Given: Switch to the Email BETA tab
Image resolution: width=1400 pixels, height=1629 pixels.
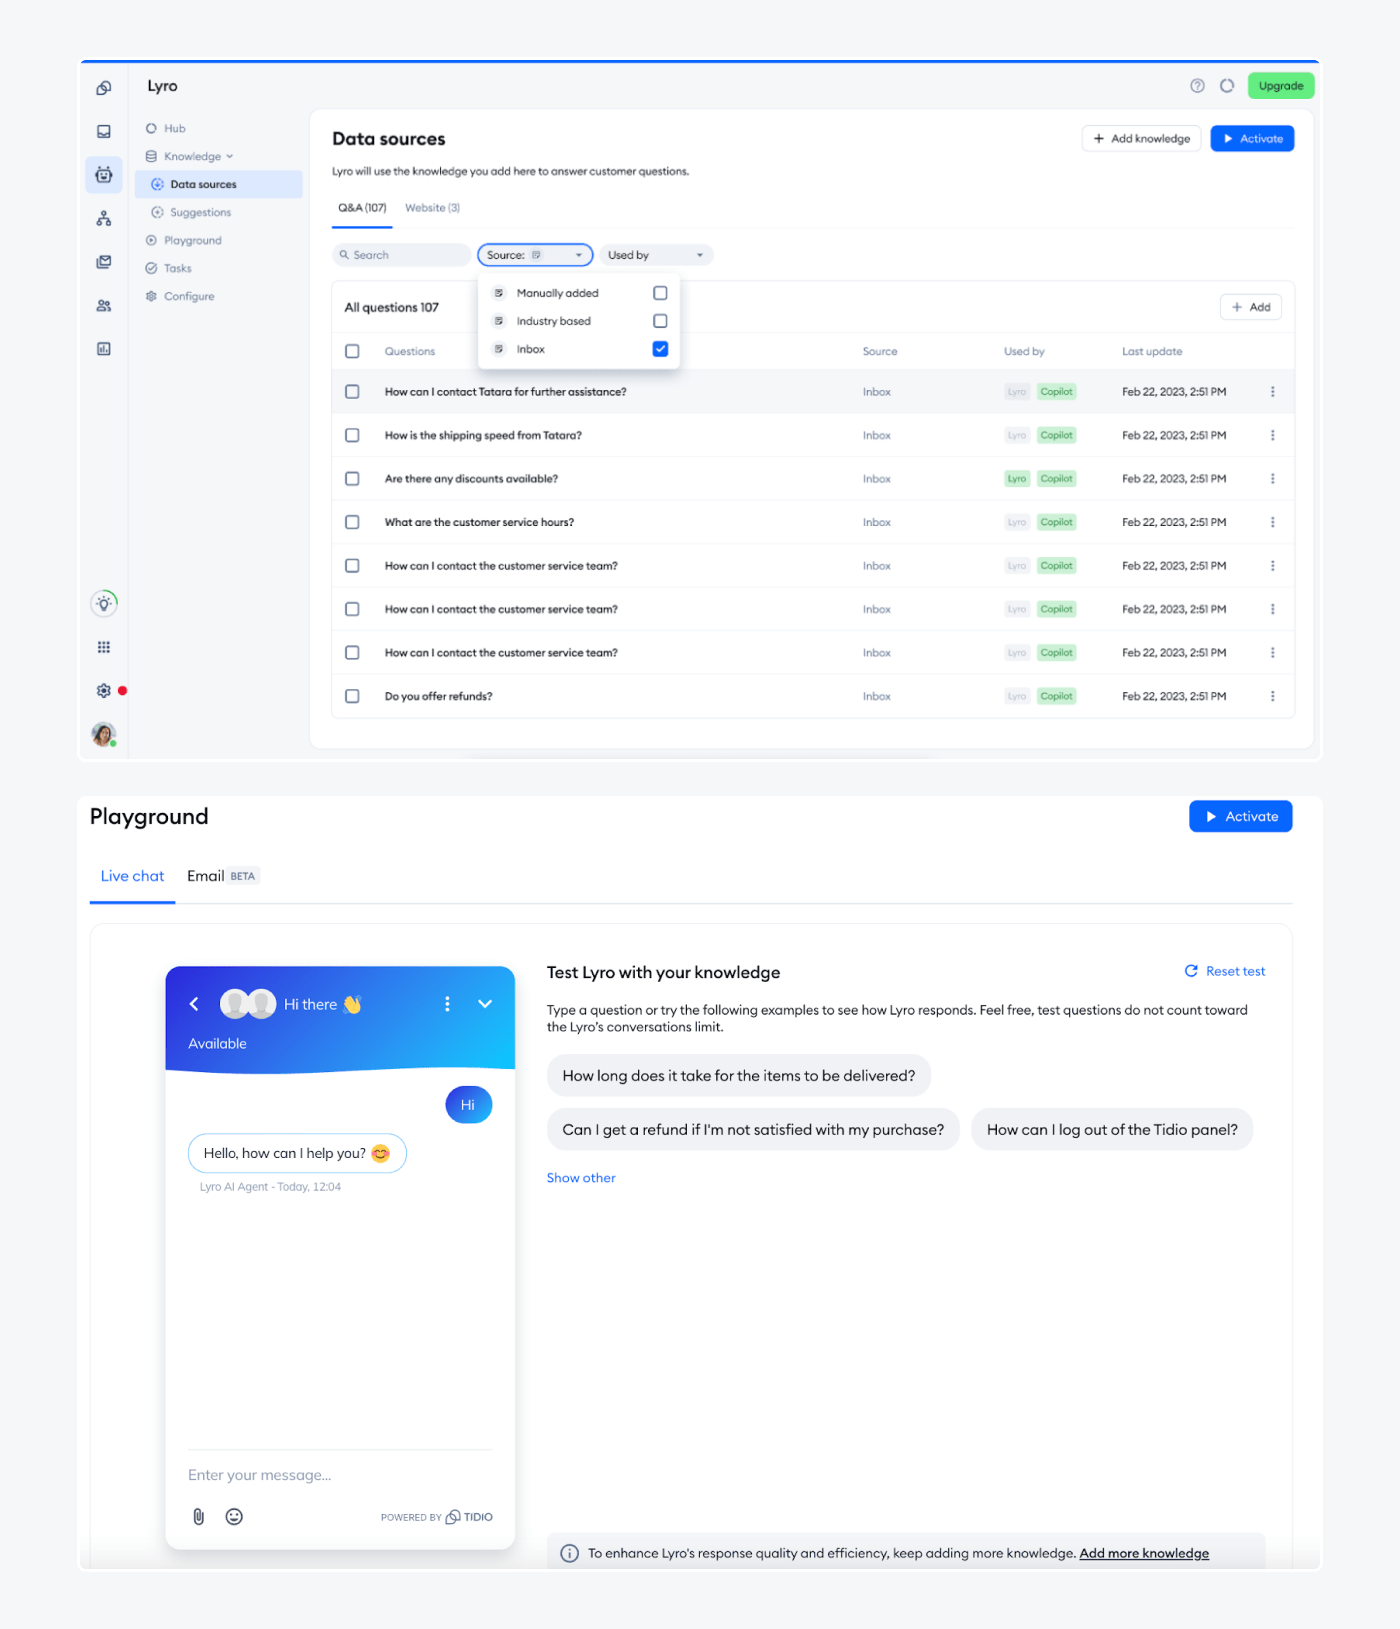Looking at the screenshot, I should pos(223,876).
